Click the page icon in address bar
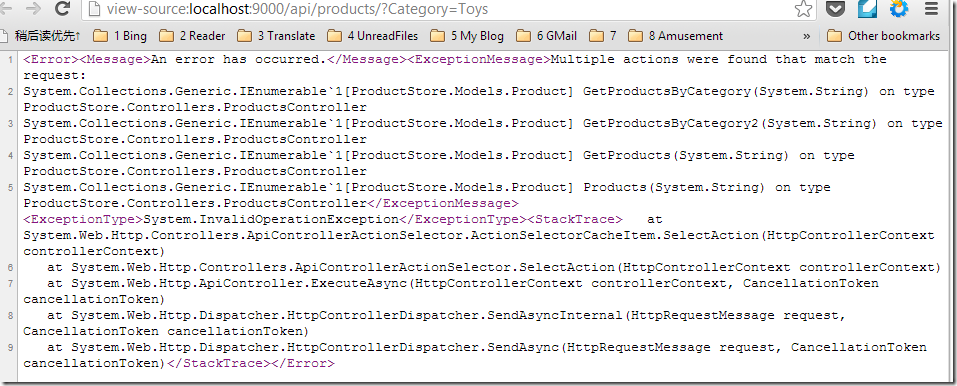Screen dimensions: 957x386 coord(93,9)
